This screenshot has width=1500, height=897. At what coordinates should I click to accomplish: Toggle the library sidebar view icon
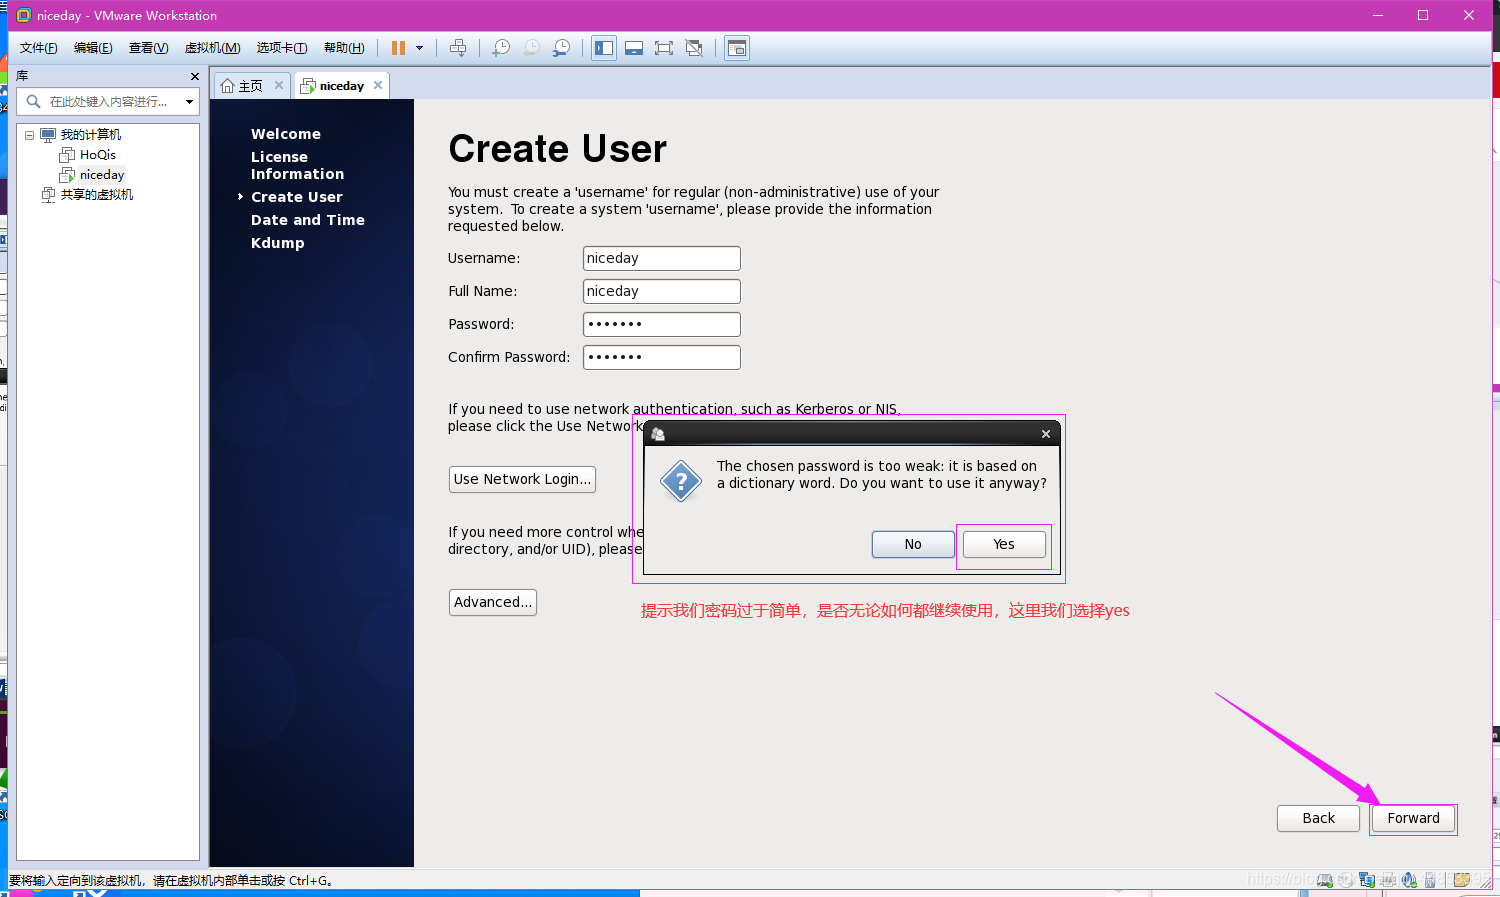(x=604, y=48)
